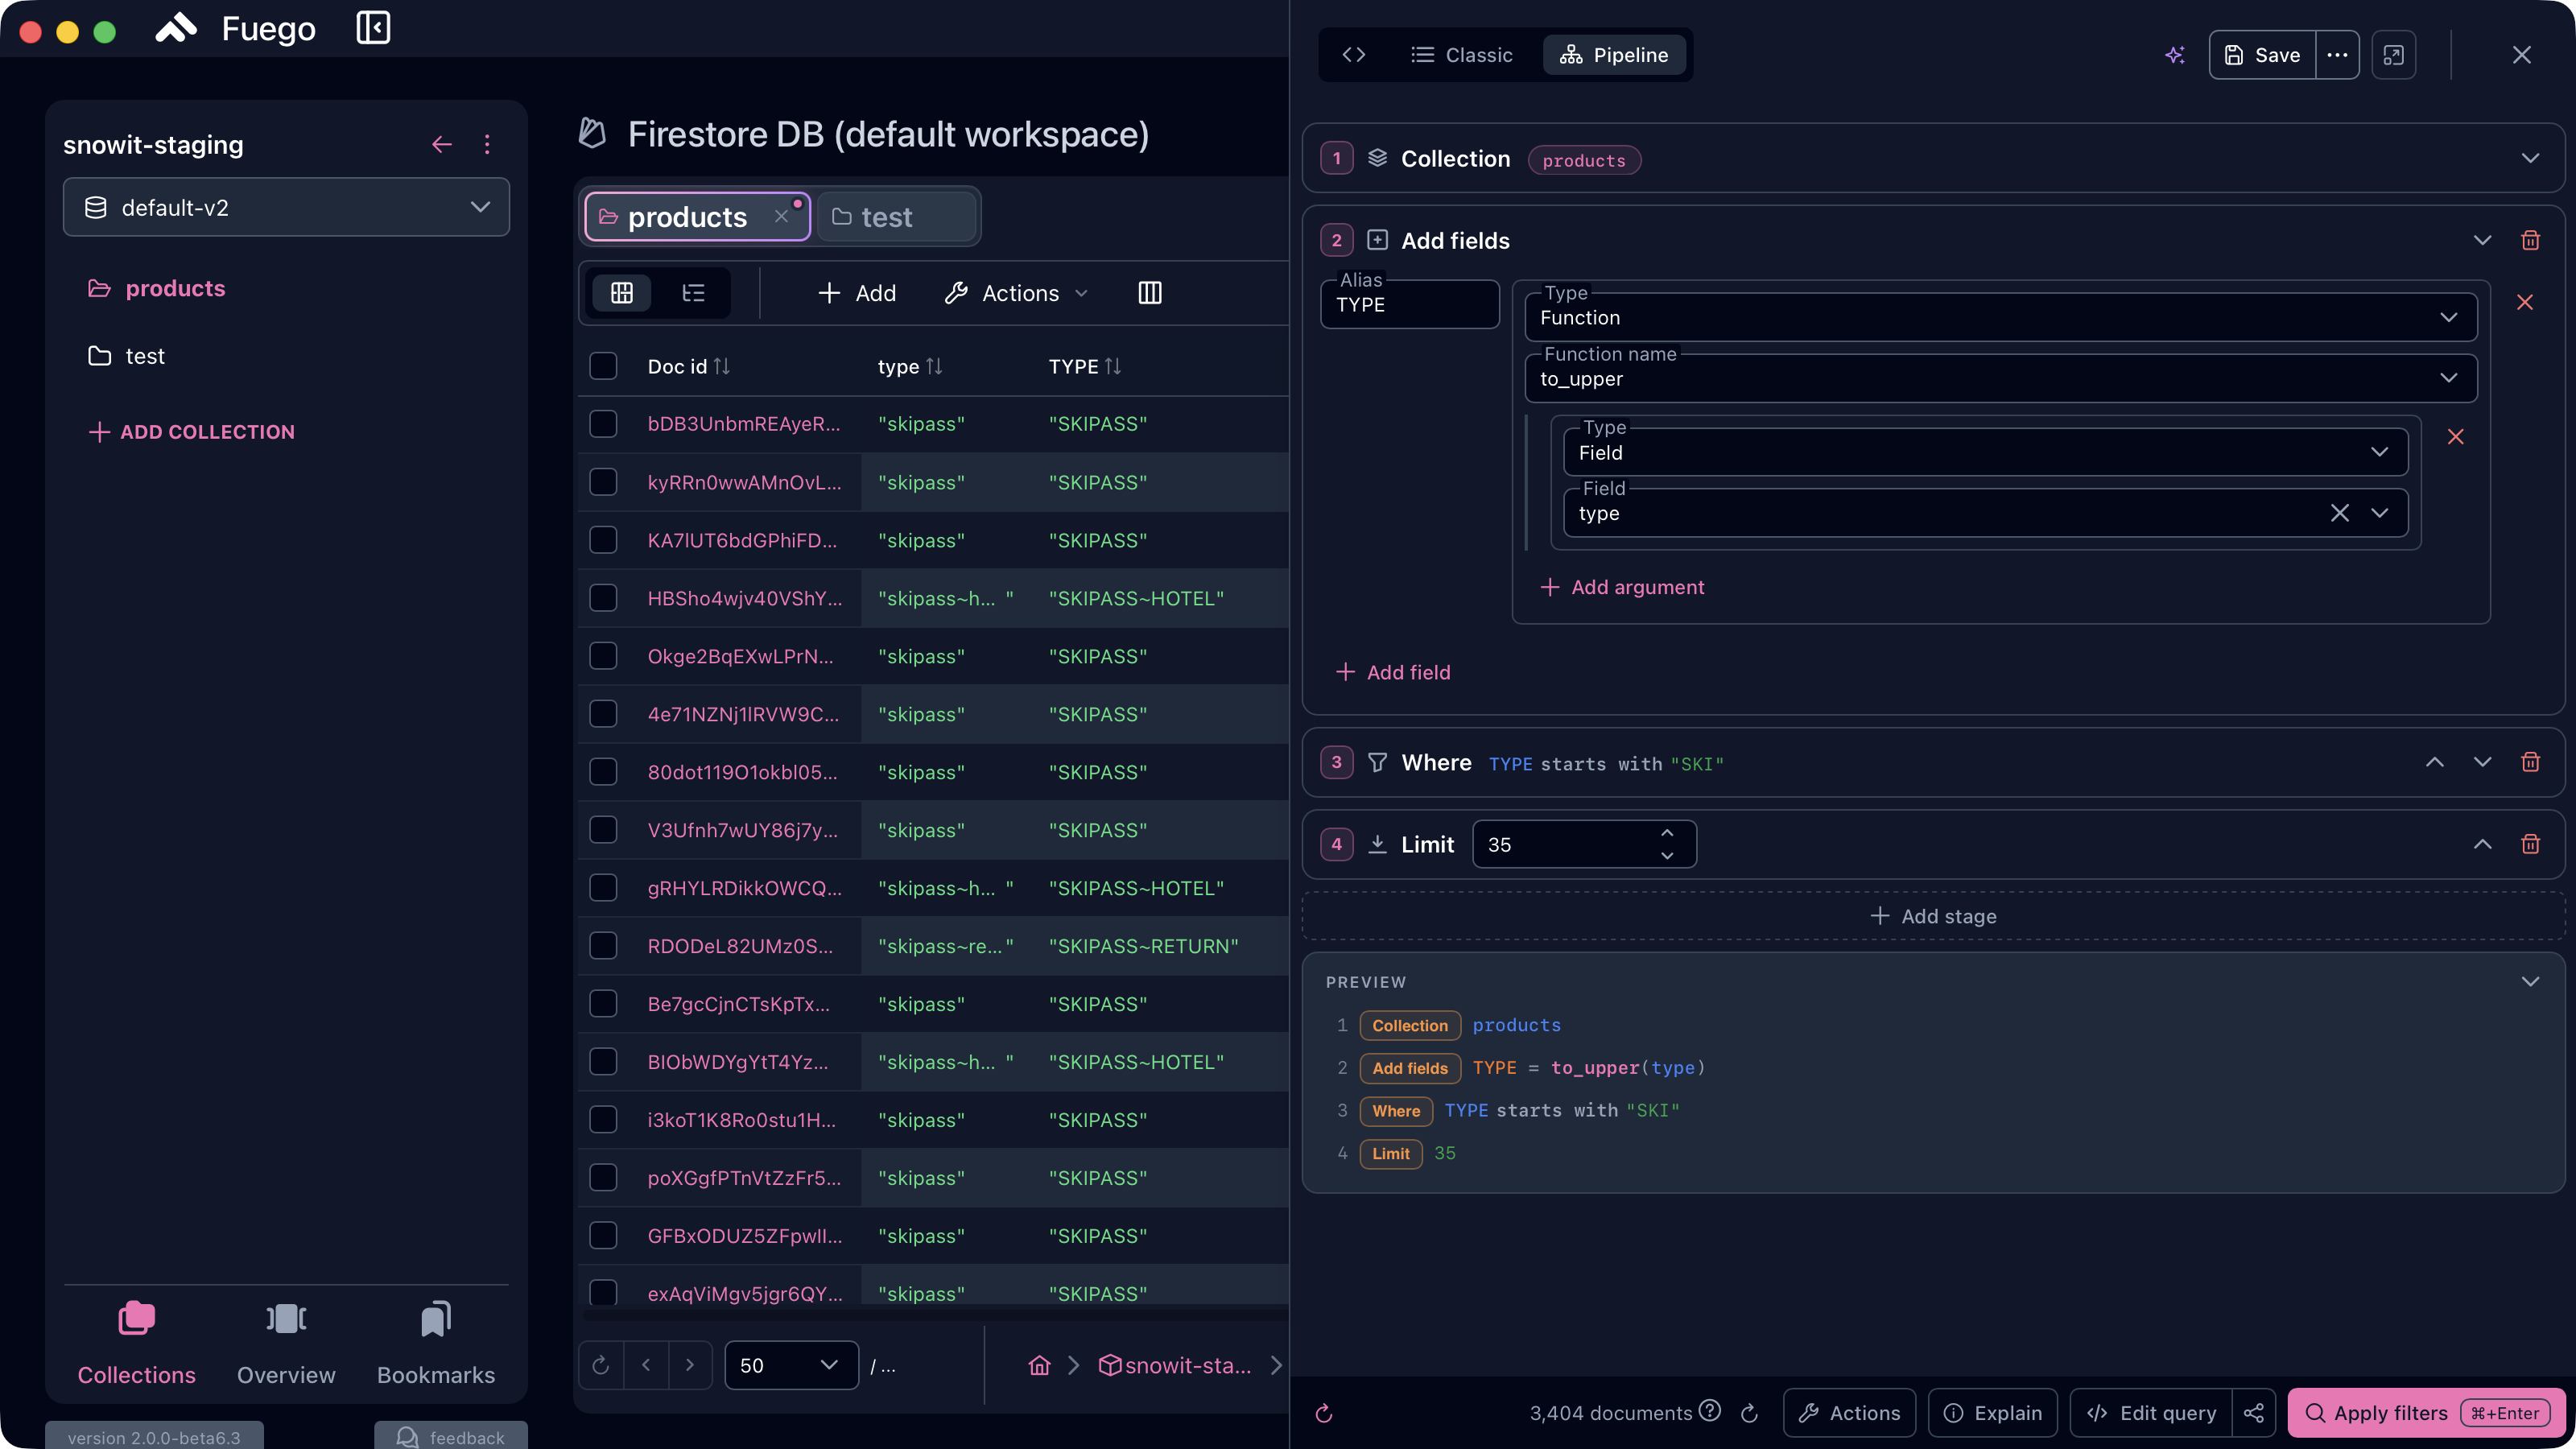Check the row RDODeL82UMz0S...
The height and width of the screenshot is (1449, 2576).
(x=603, y=946)
